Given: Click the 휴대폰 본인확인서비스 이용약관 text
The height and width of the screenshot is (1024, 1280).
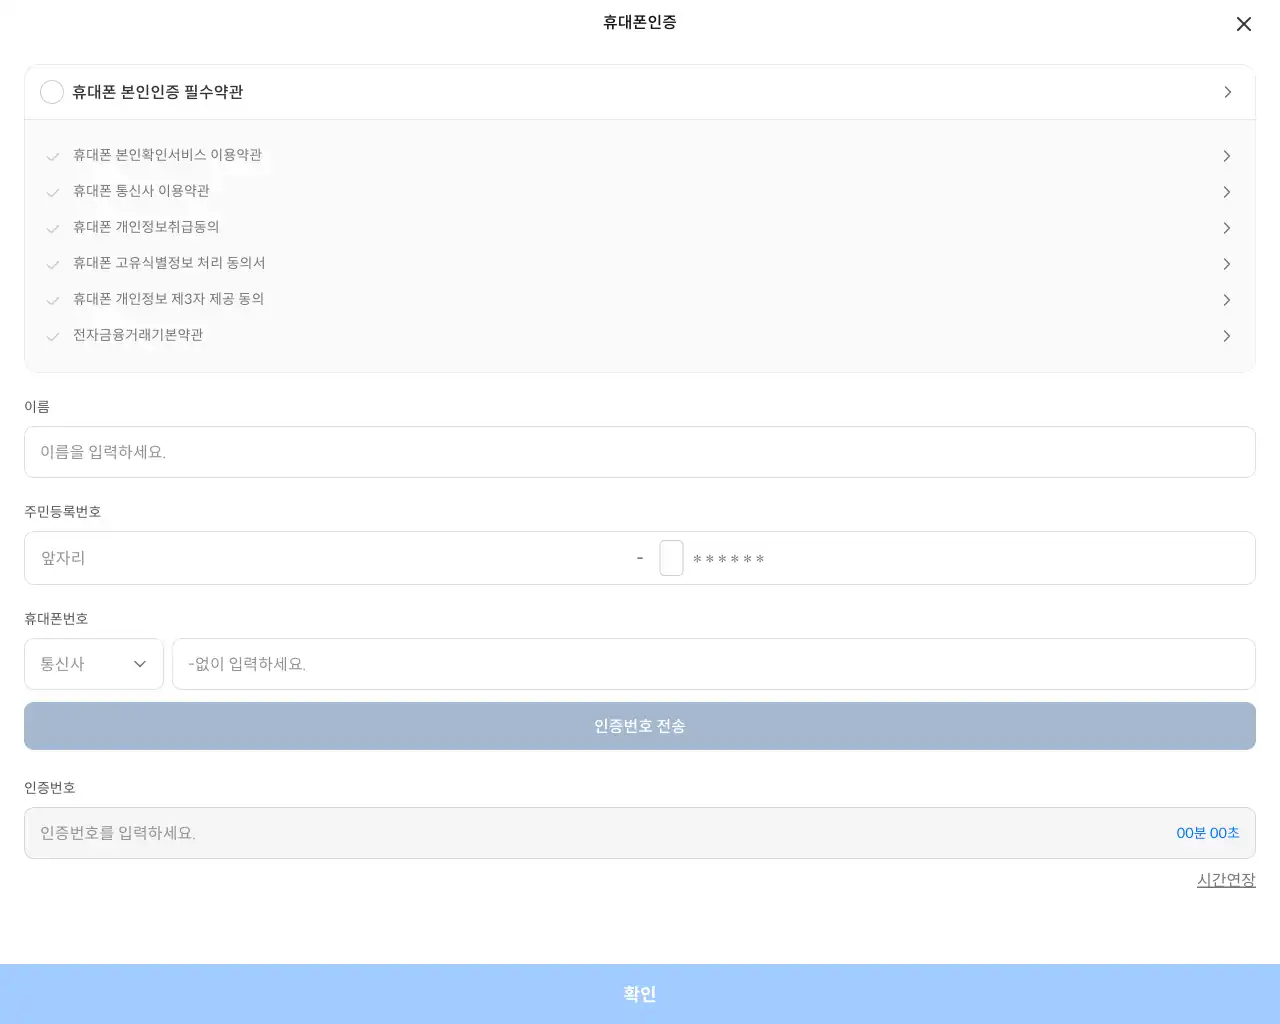Looking at the screenshot, I should (167, 155).
